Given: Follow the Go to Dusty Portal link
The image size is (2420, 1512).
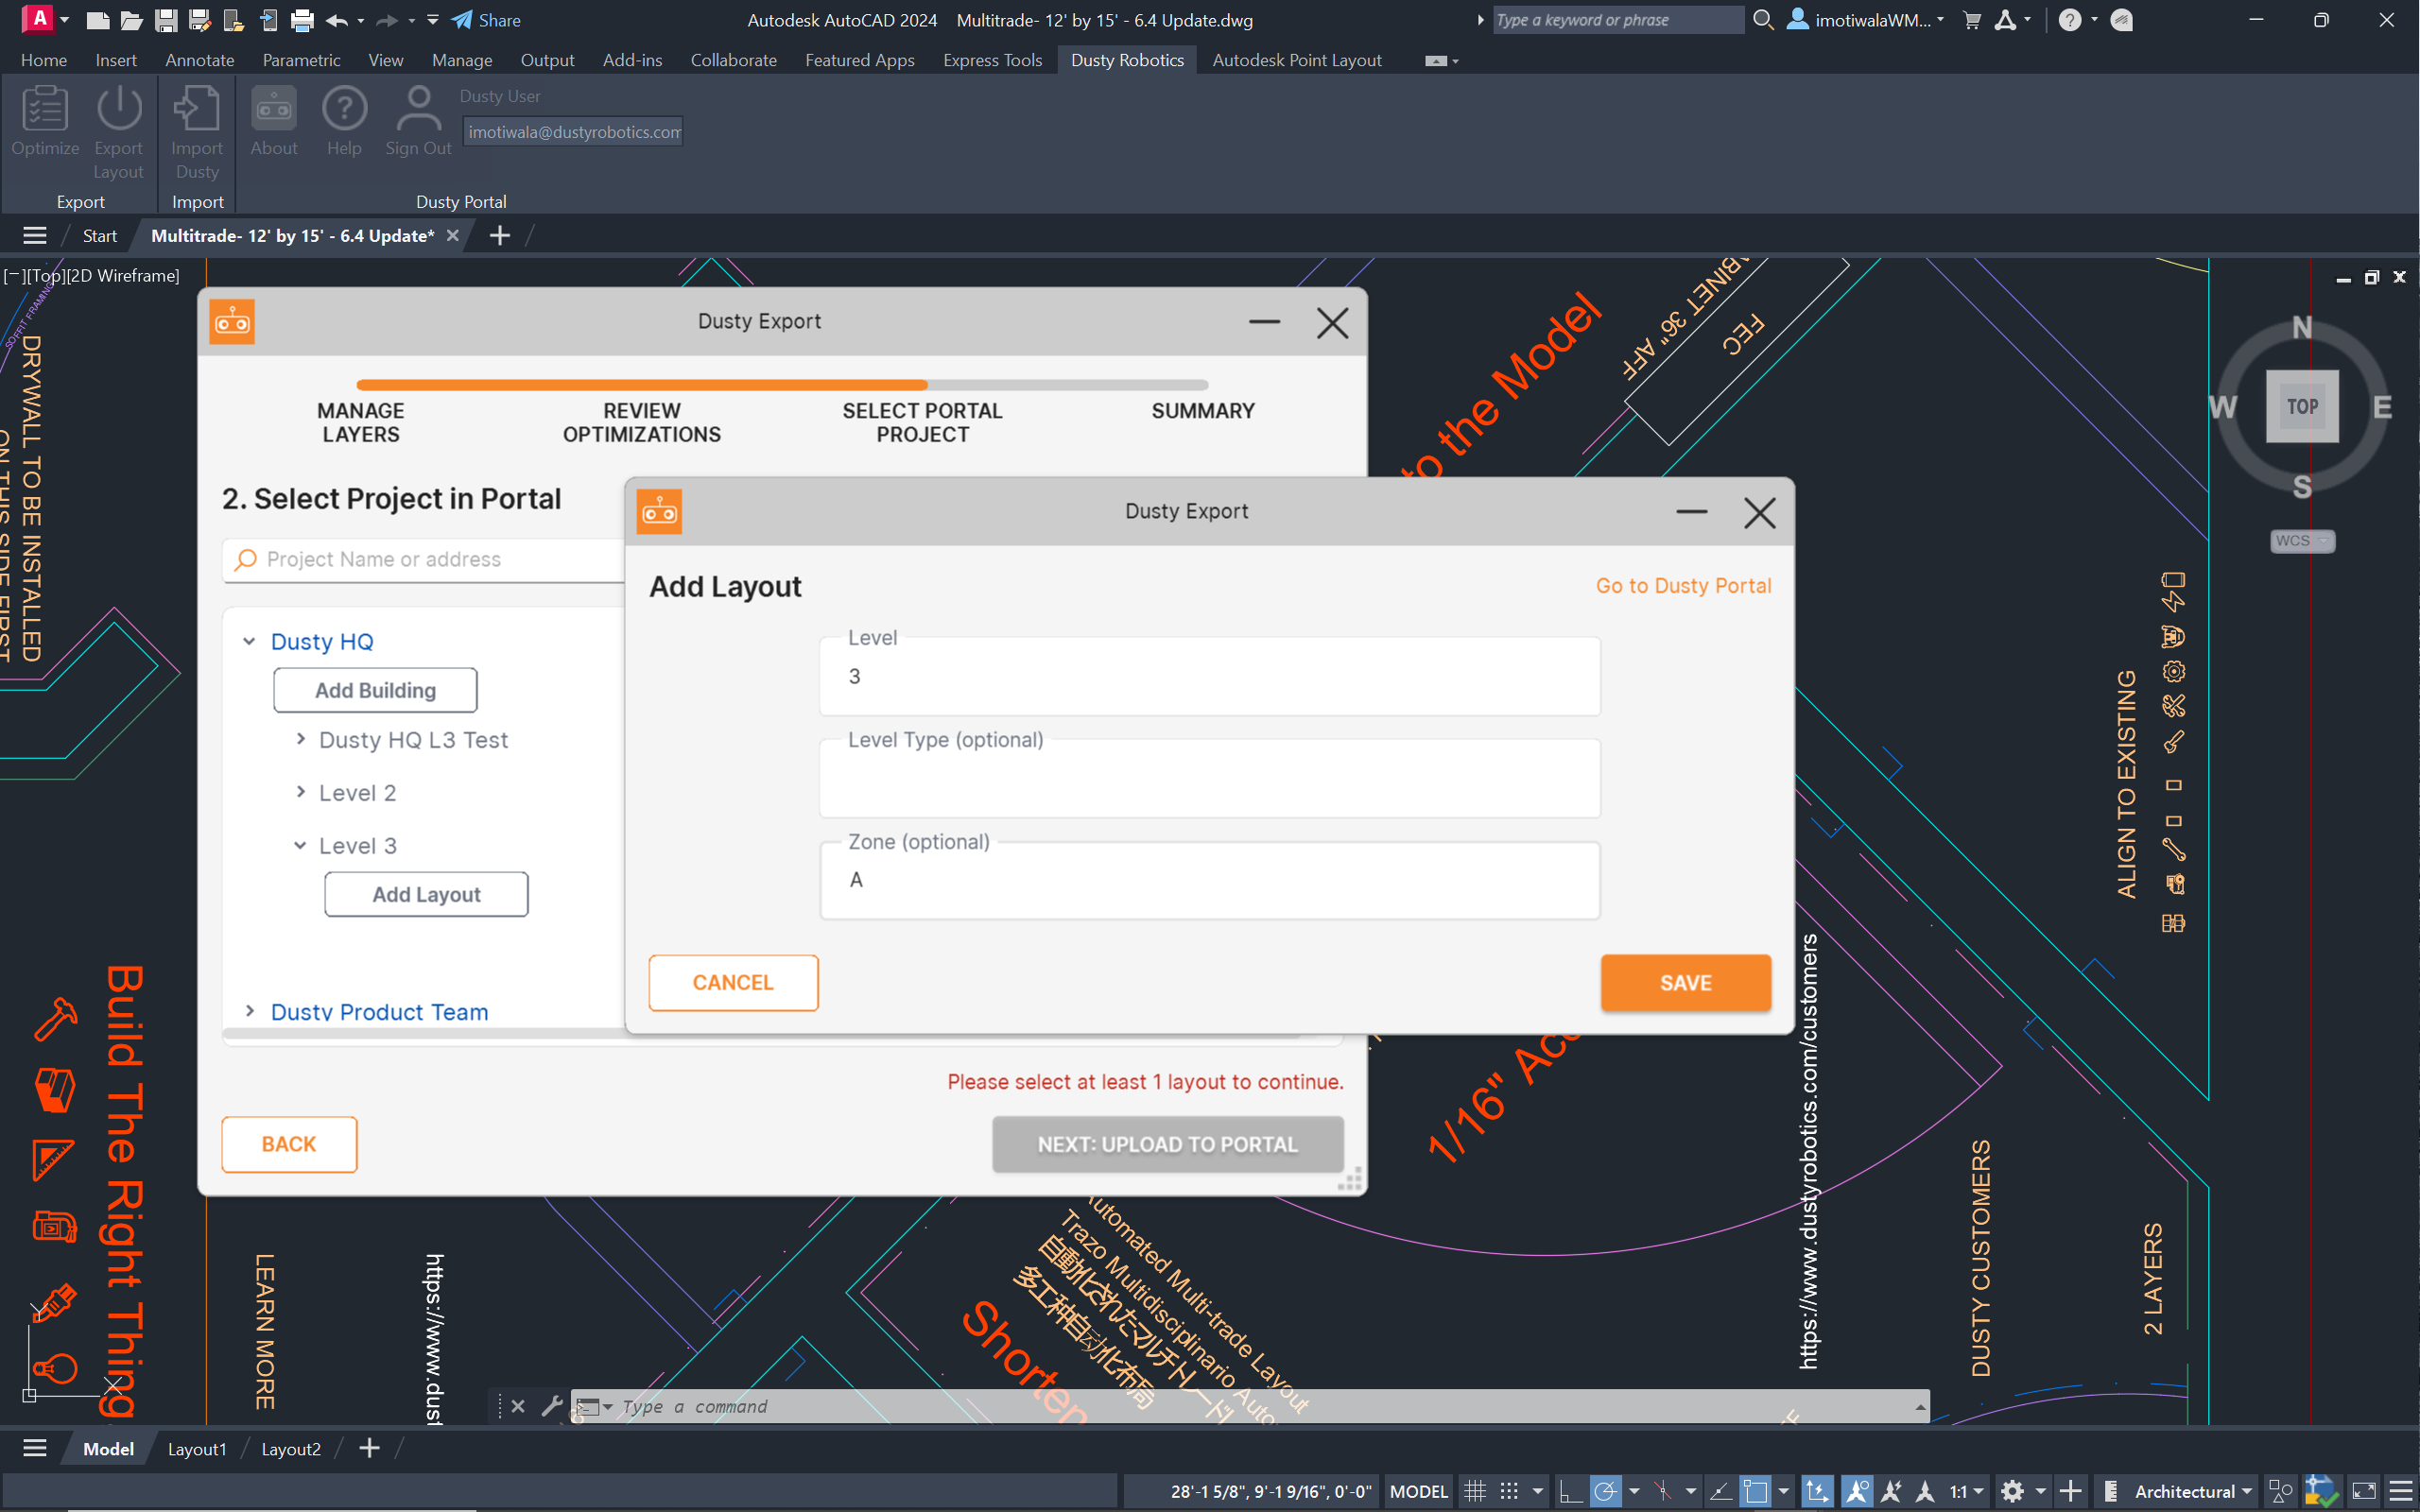Looking at the screenshot, I should pos(1682,586).
